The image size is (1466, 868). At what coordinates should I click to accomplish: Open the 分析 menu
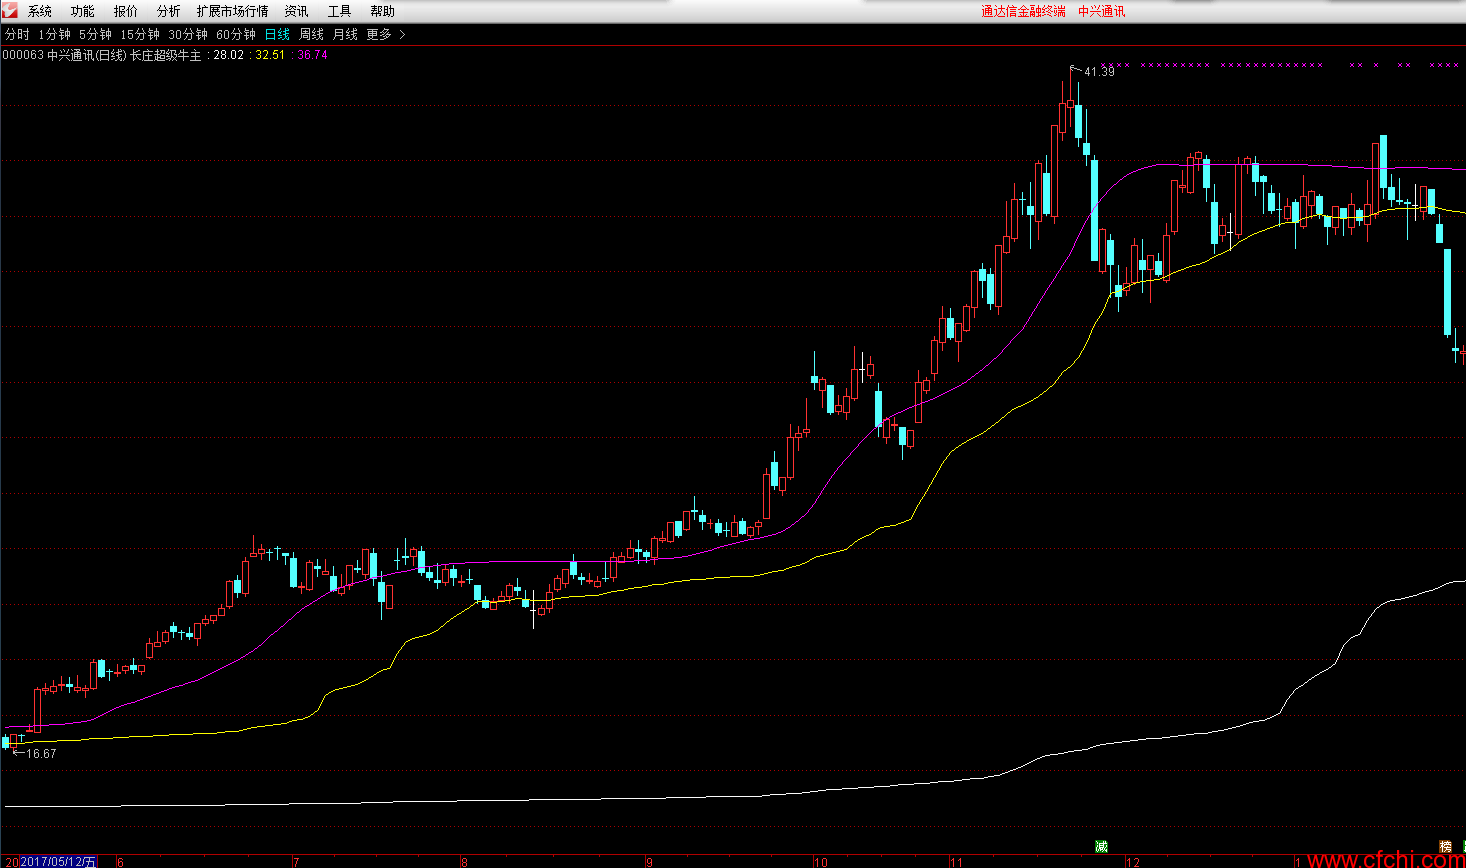(169, 12)
